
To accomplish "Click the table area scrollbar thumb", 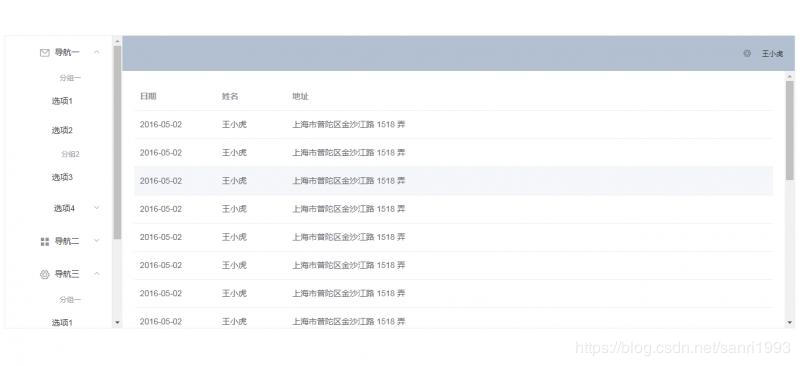I will [x=790, y=130].
